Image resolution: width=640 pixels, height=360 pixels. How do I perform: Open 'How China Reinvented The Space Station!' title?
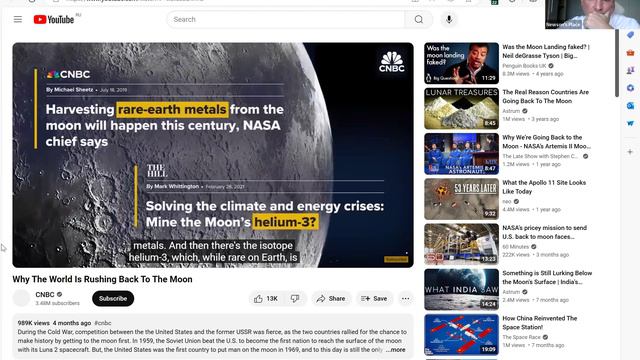coord(540,323)
